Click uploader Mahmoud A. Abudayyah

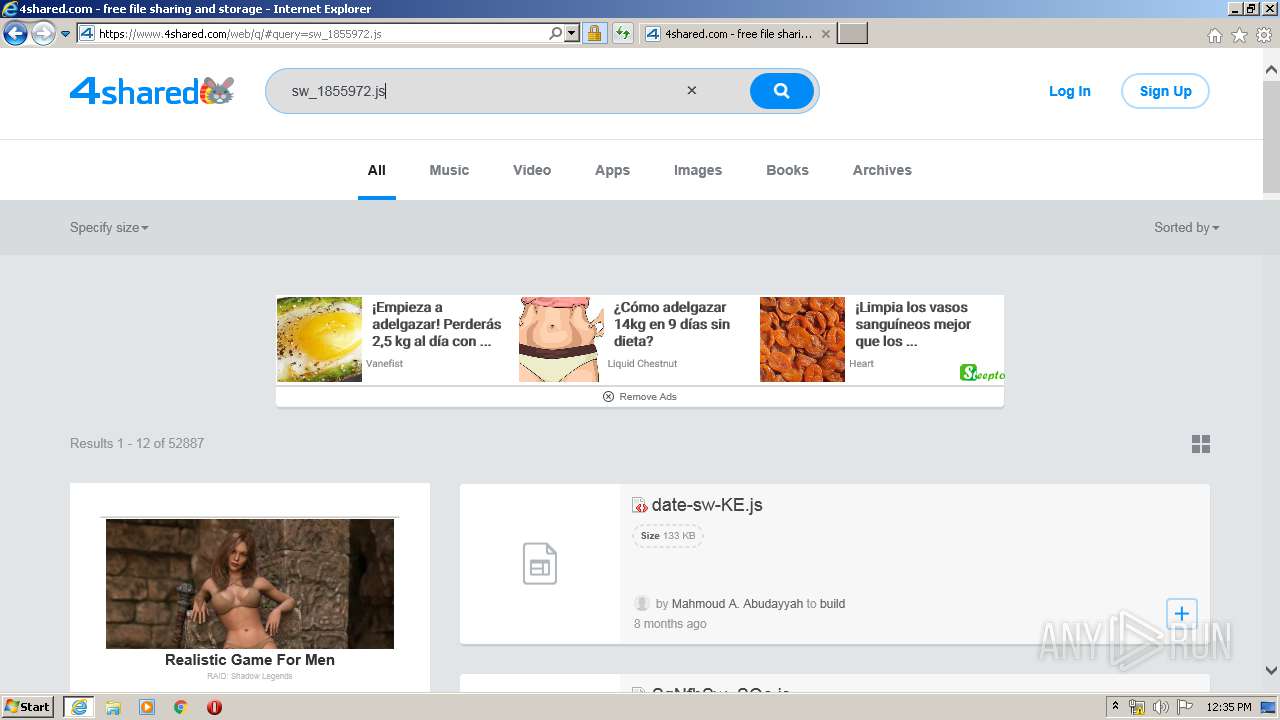(x=737, y=604)
